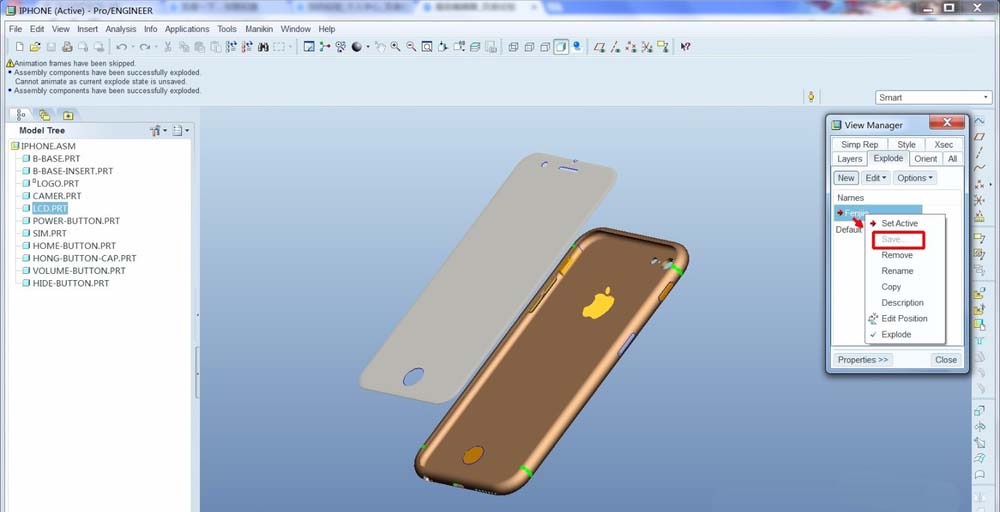Open the shading sphere dropdown arrow

(367, 47)
